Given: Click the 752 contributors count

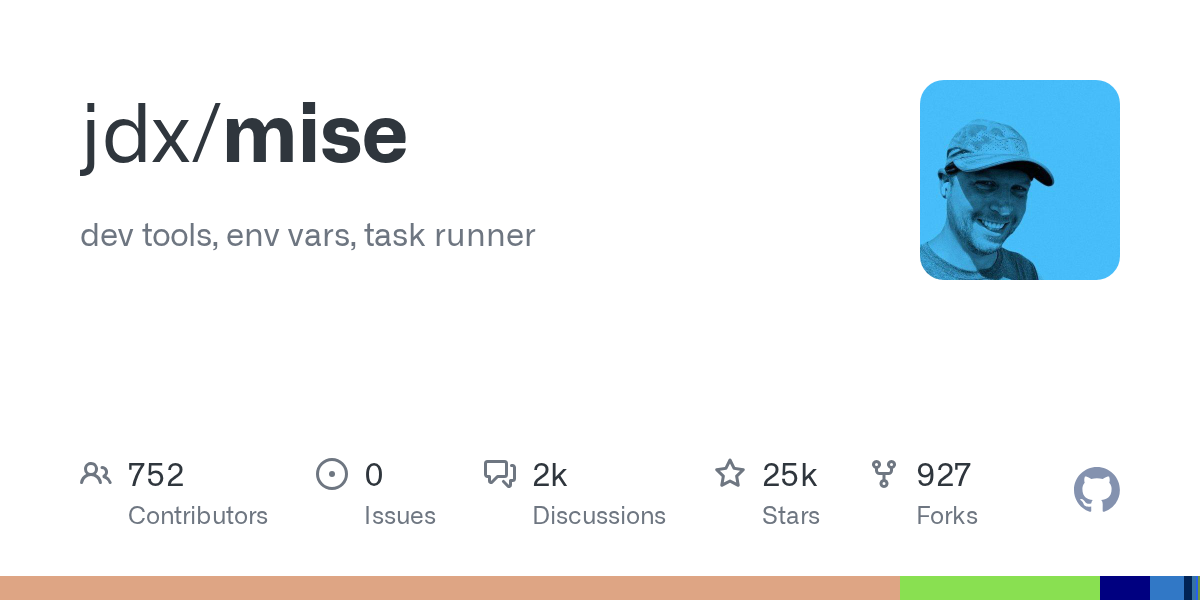Looking at the screenshot, I should click(156, 475).
